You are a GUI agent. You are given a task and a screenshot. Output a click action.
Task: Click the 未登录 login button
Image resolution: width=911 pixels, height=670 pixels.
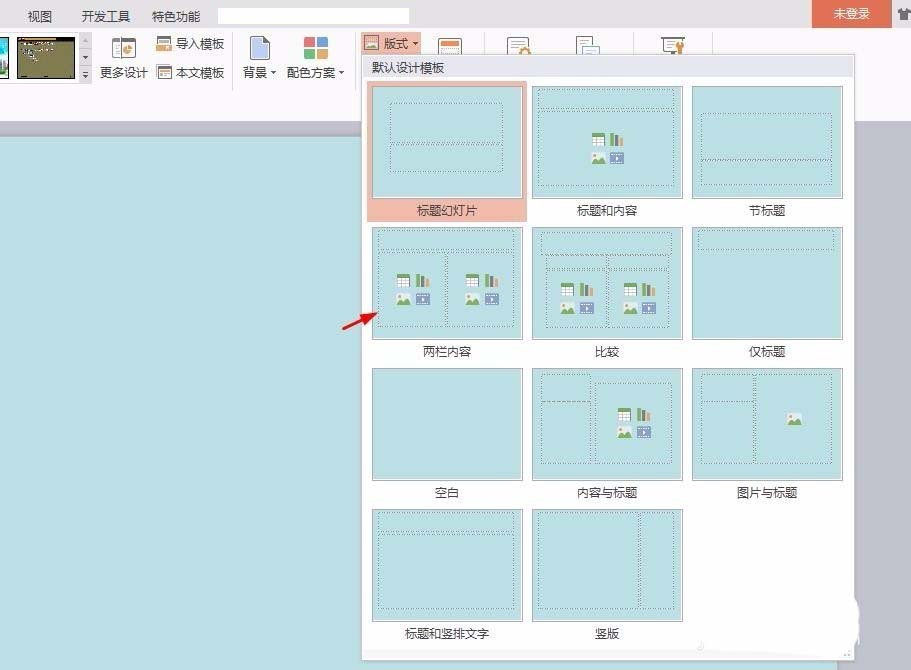pos(851,13)
